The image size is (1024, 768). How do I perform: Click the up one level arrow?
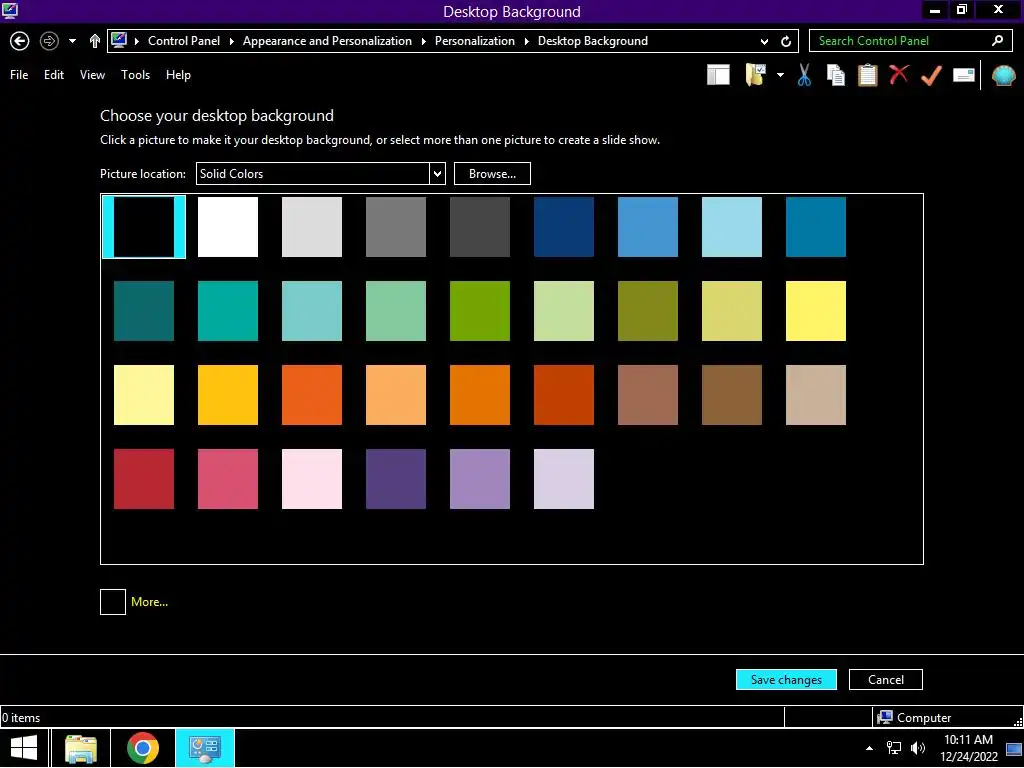point(95,41)
